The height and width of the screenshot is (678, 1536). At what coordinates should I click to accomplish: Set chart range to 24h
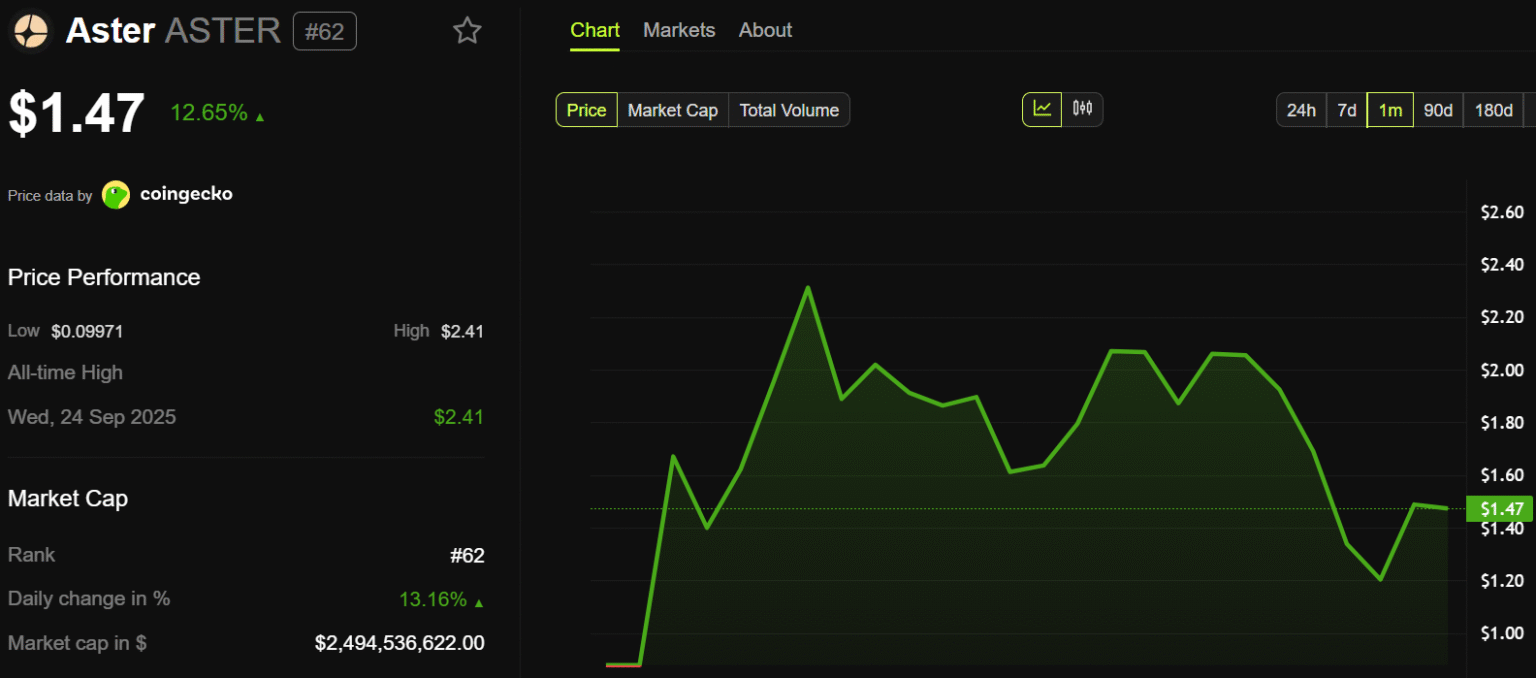[1301, 110]
